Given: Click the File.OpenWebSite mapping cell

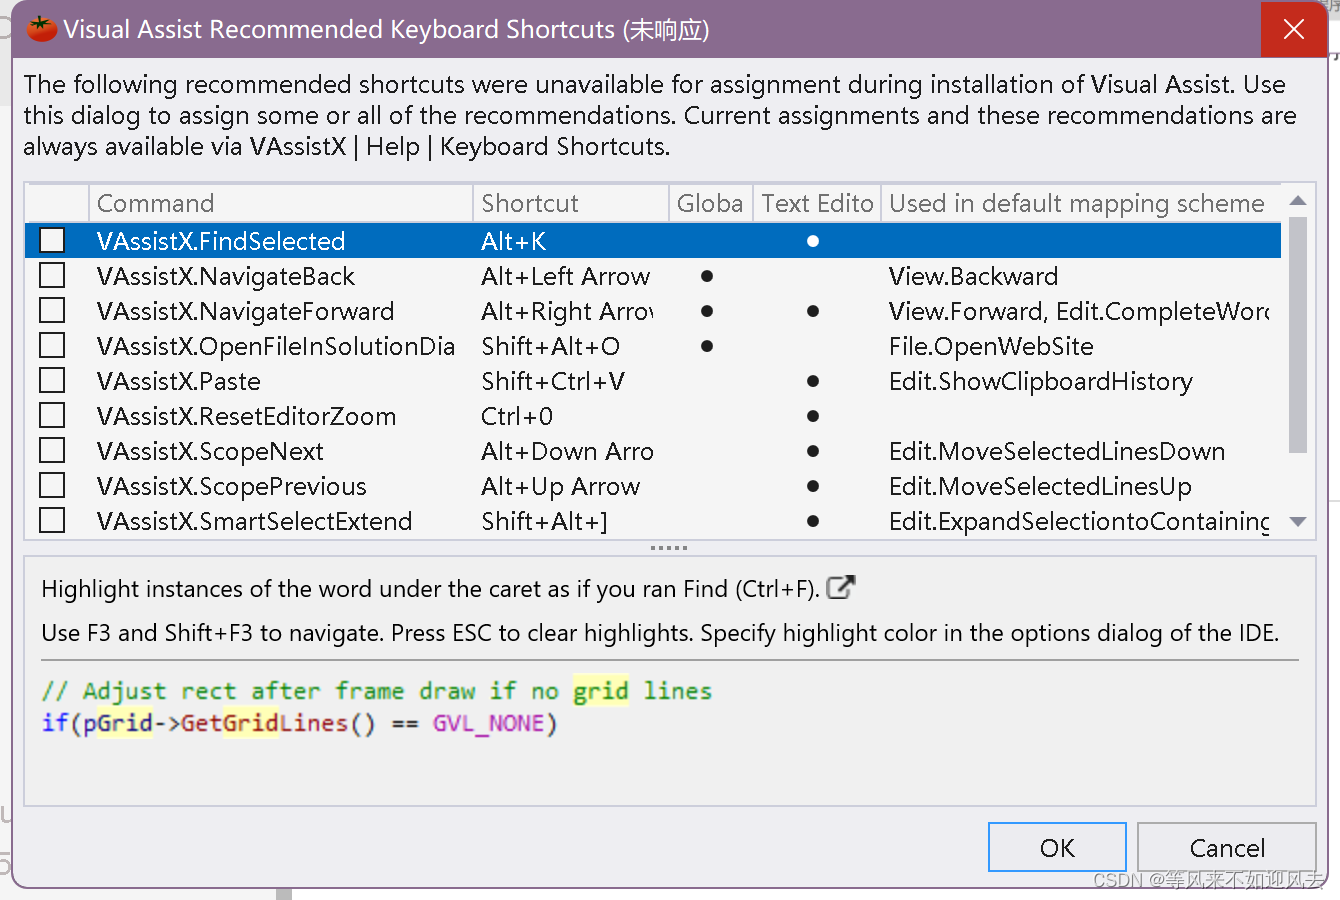Looking at the screenshot, I should pos(991,346).
